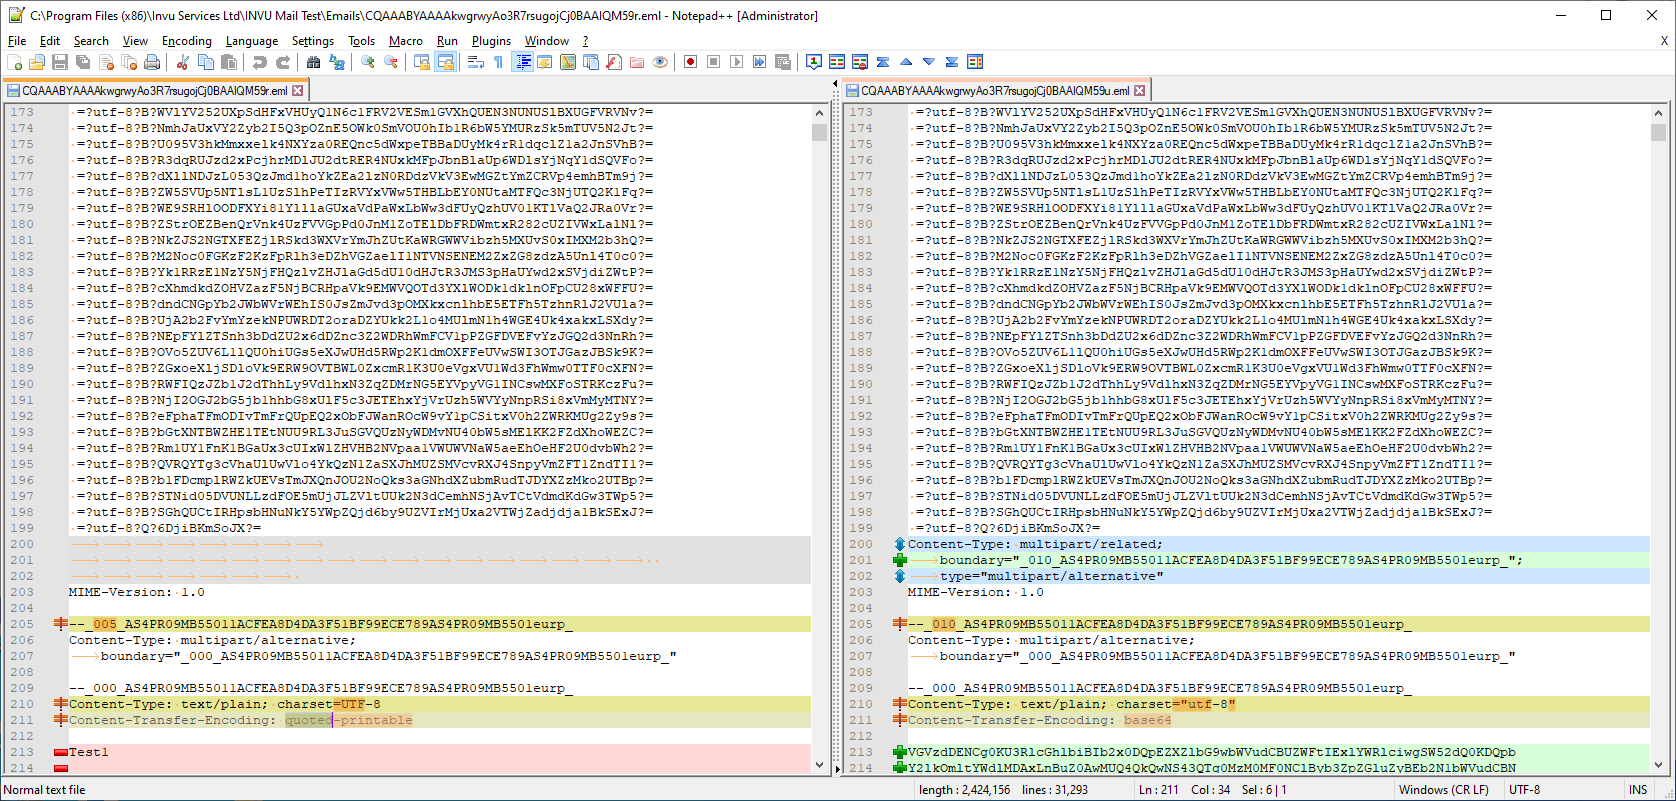Run macro multiple times icon
This screenshot has width=1676, height=801.
759,62
